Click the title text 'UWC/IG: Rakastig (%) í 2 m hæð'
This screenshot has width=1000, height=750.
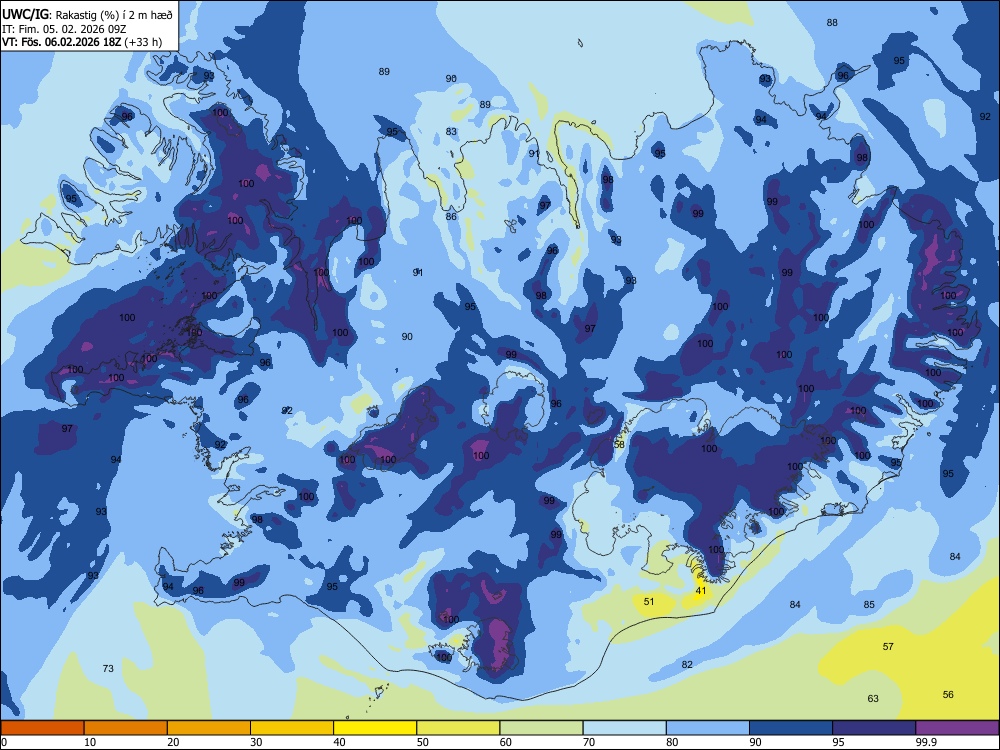tap(87, 15)
